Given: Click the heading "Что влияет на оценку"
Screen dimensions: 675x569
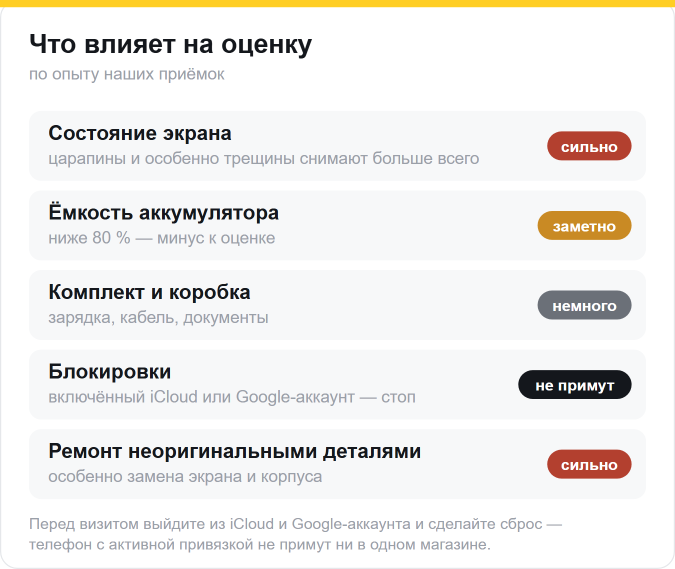Looking at the screenshot, I should 170,45.
